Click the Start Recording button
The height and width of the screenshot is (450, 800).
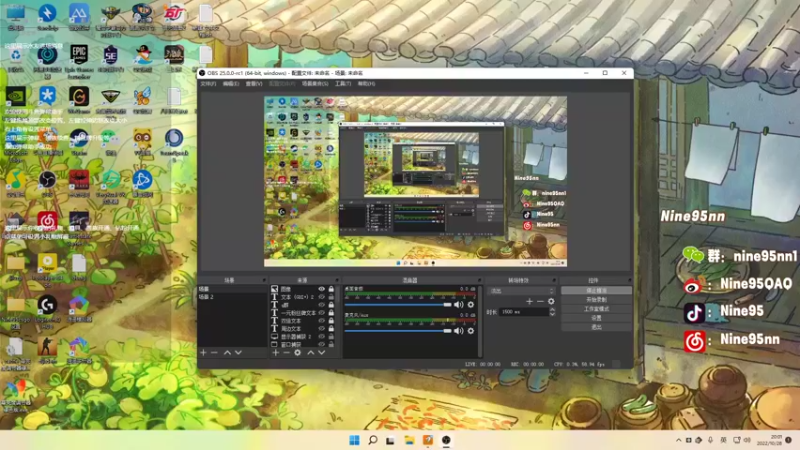pyautogui.click(x=596, y=299)
